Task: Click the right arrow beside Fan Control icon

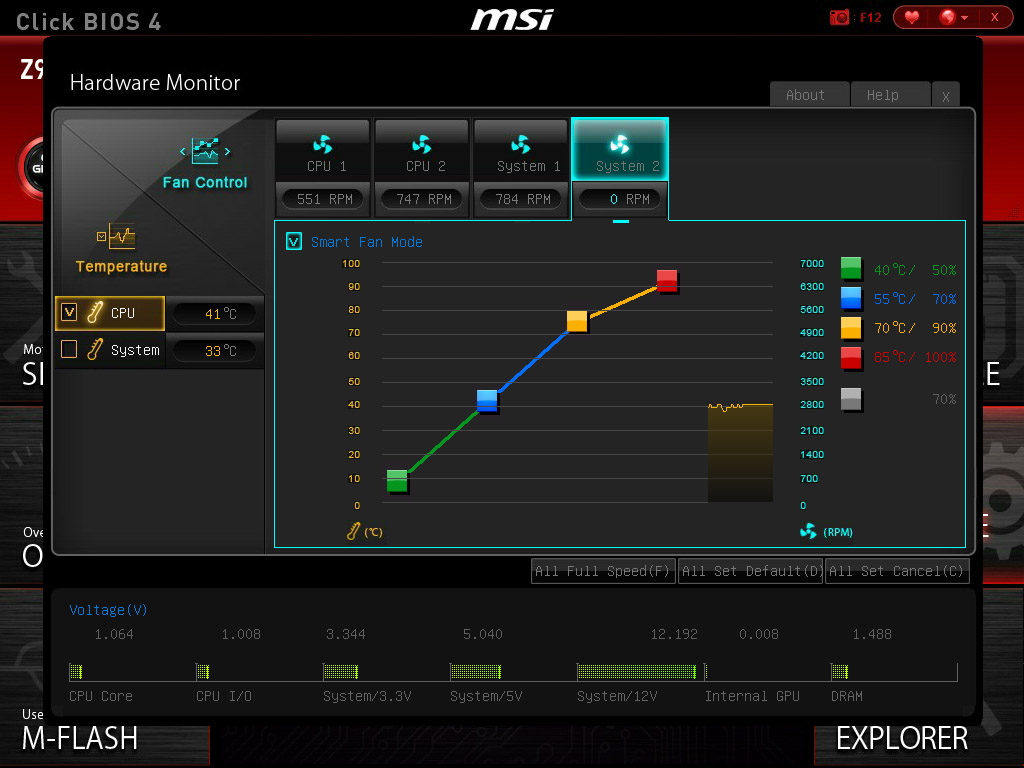Action: coord(227,152)
